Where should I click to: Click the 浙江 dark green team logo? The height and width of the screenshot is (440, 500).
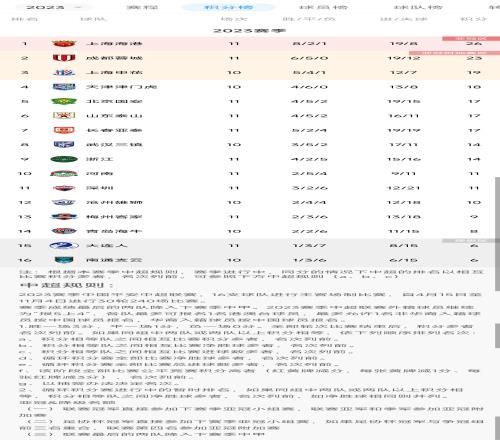pos(64,159)
